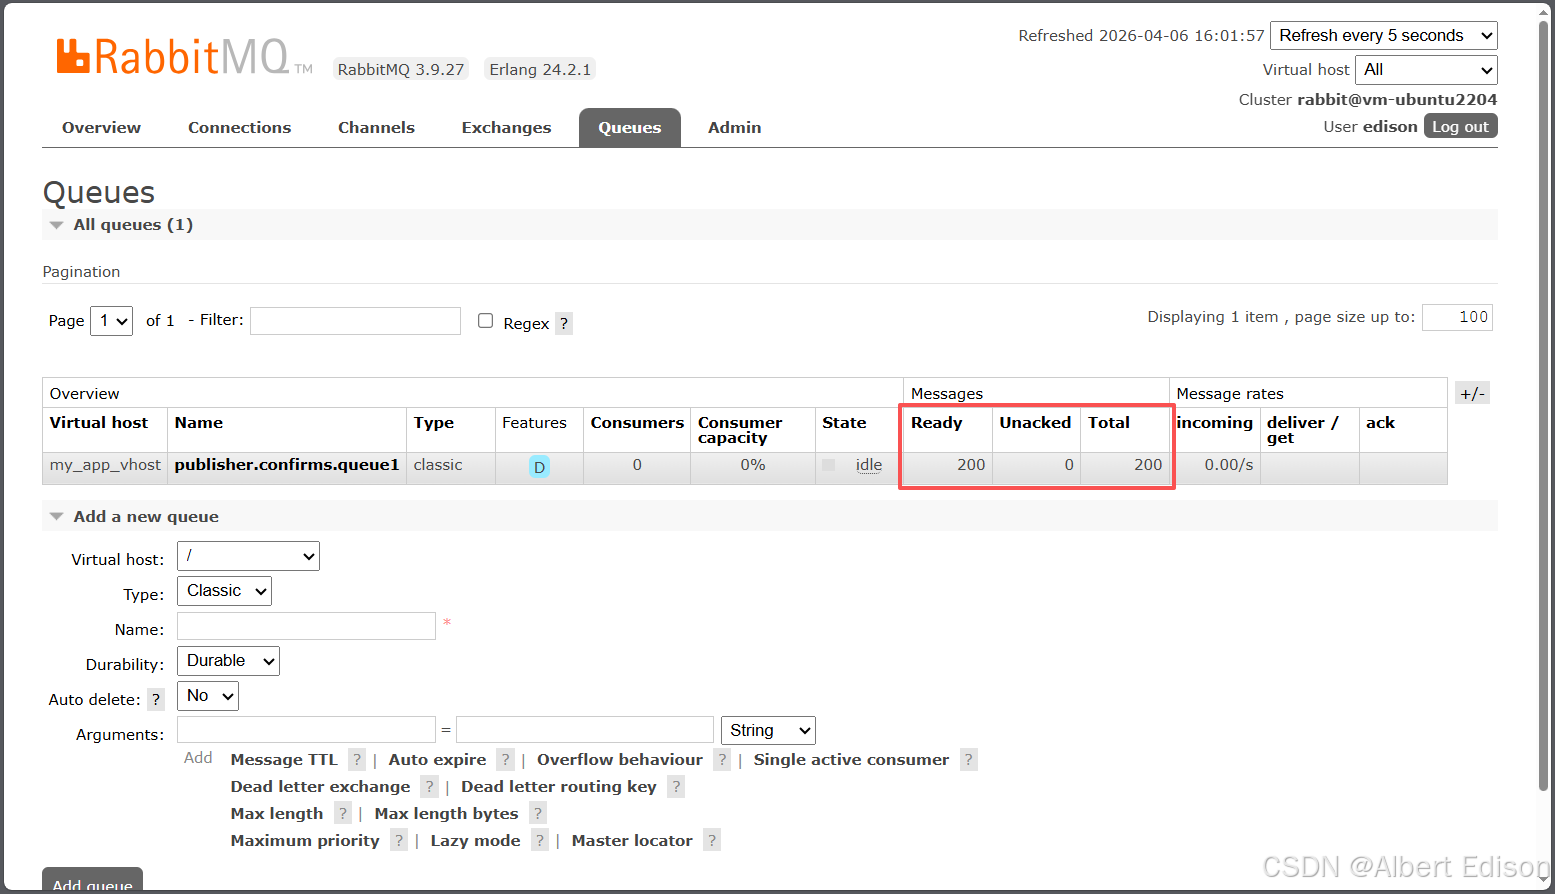Show help for Single active consumer
Screen dimensions: 1555x894
[968, 760]
